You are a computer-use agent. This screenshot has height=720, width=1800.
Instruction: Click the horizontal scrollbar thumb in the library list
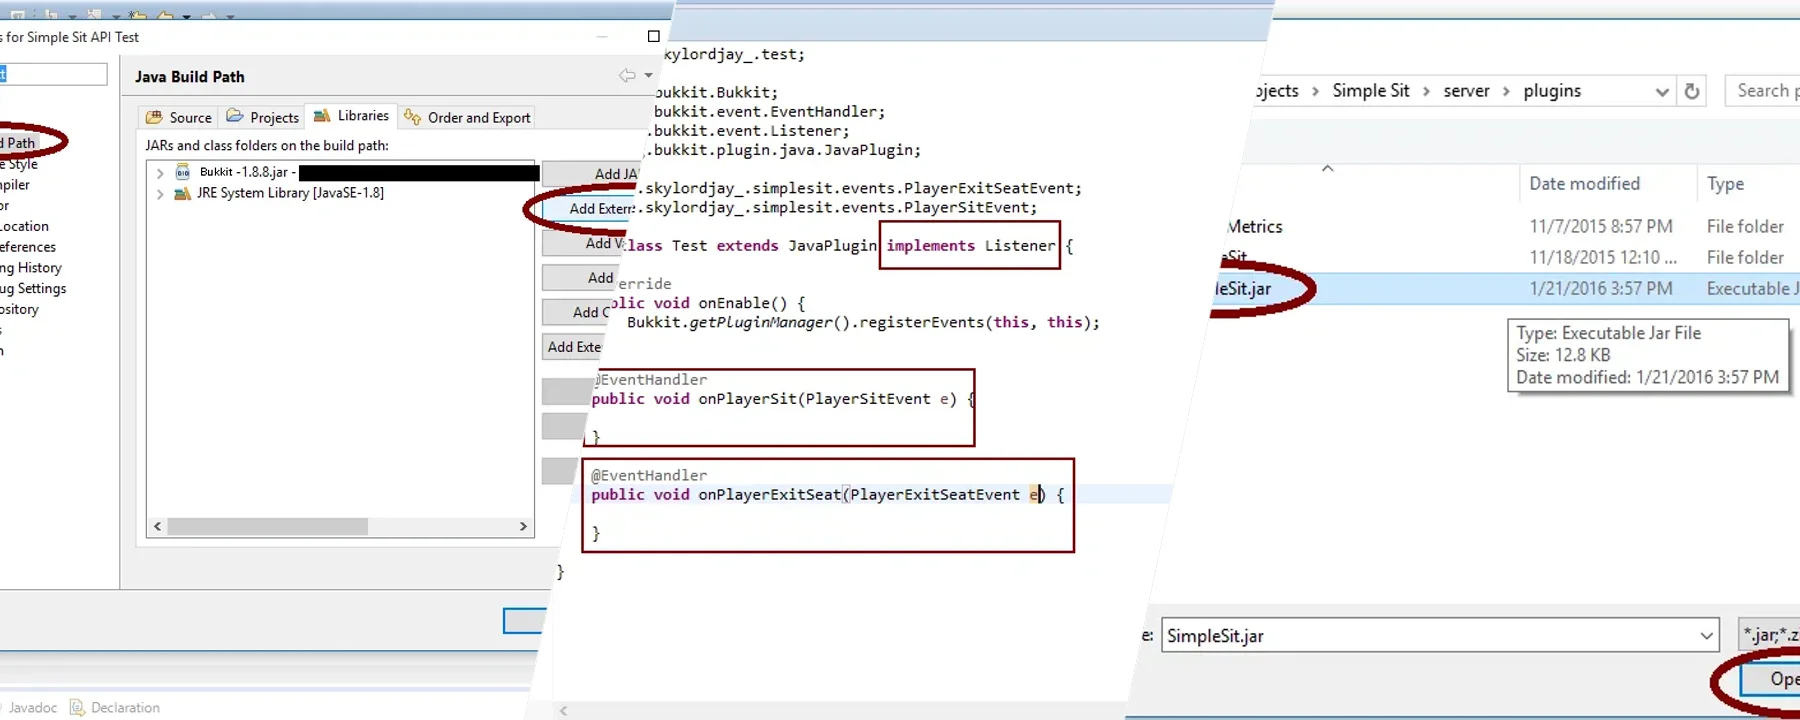(267, 526)
